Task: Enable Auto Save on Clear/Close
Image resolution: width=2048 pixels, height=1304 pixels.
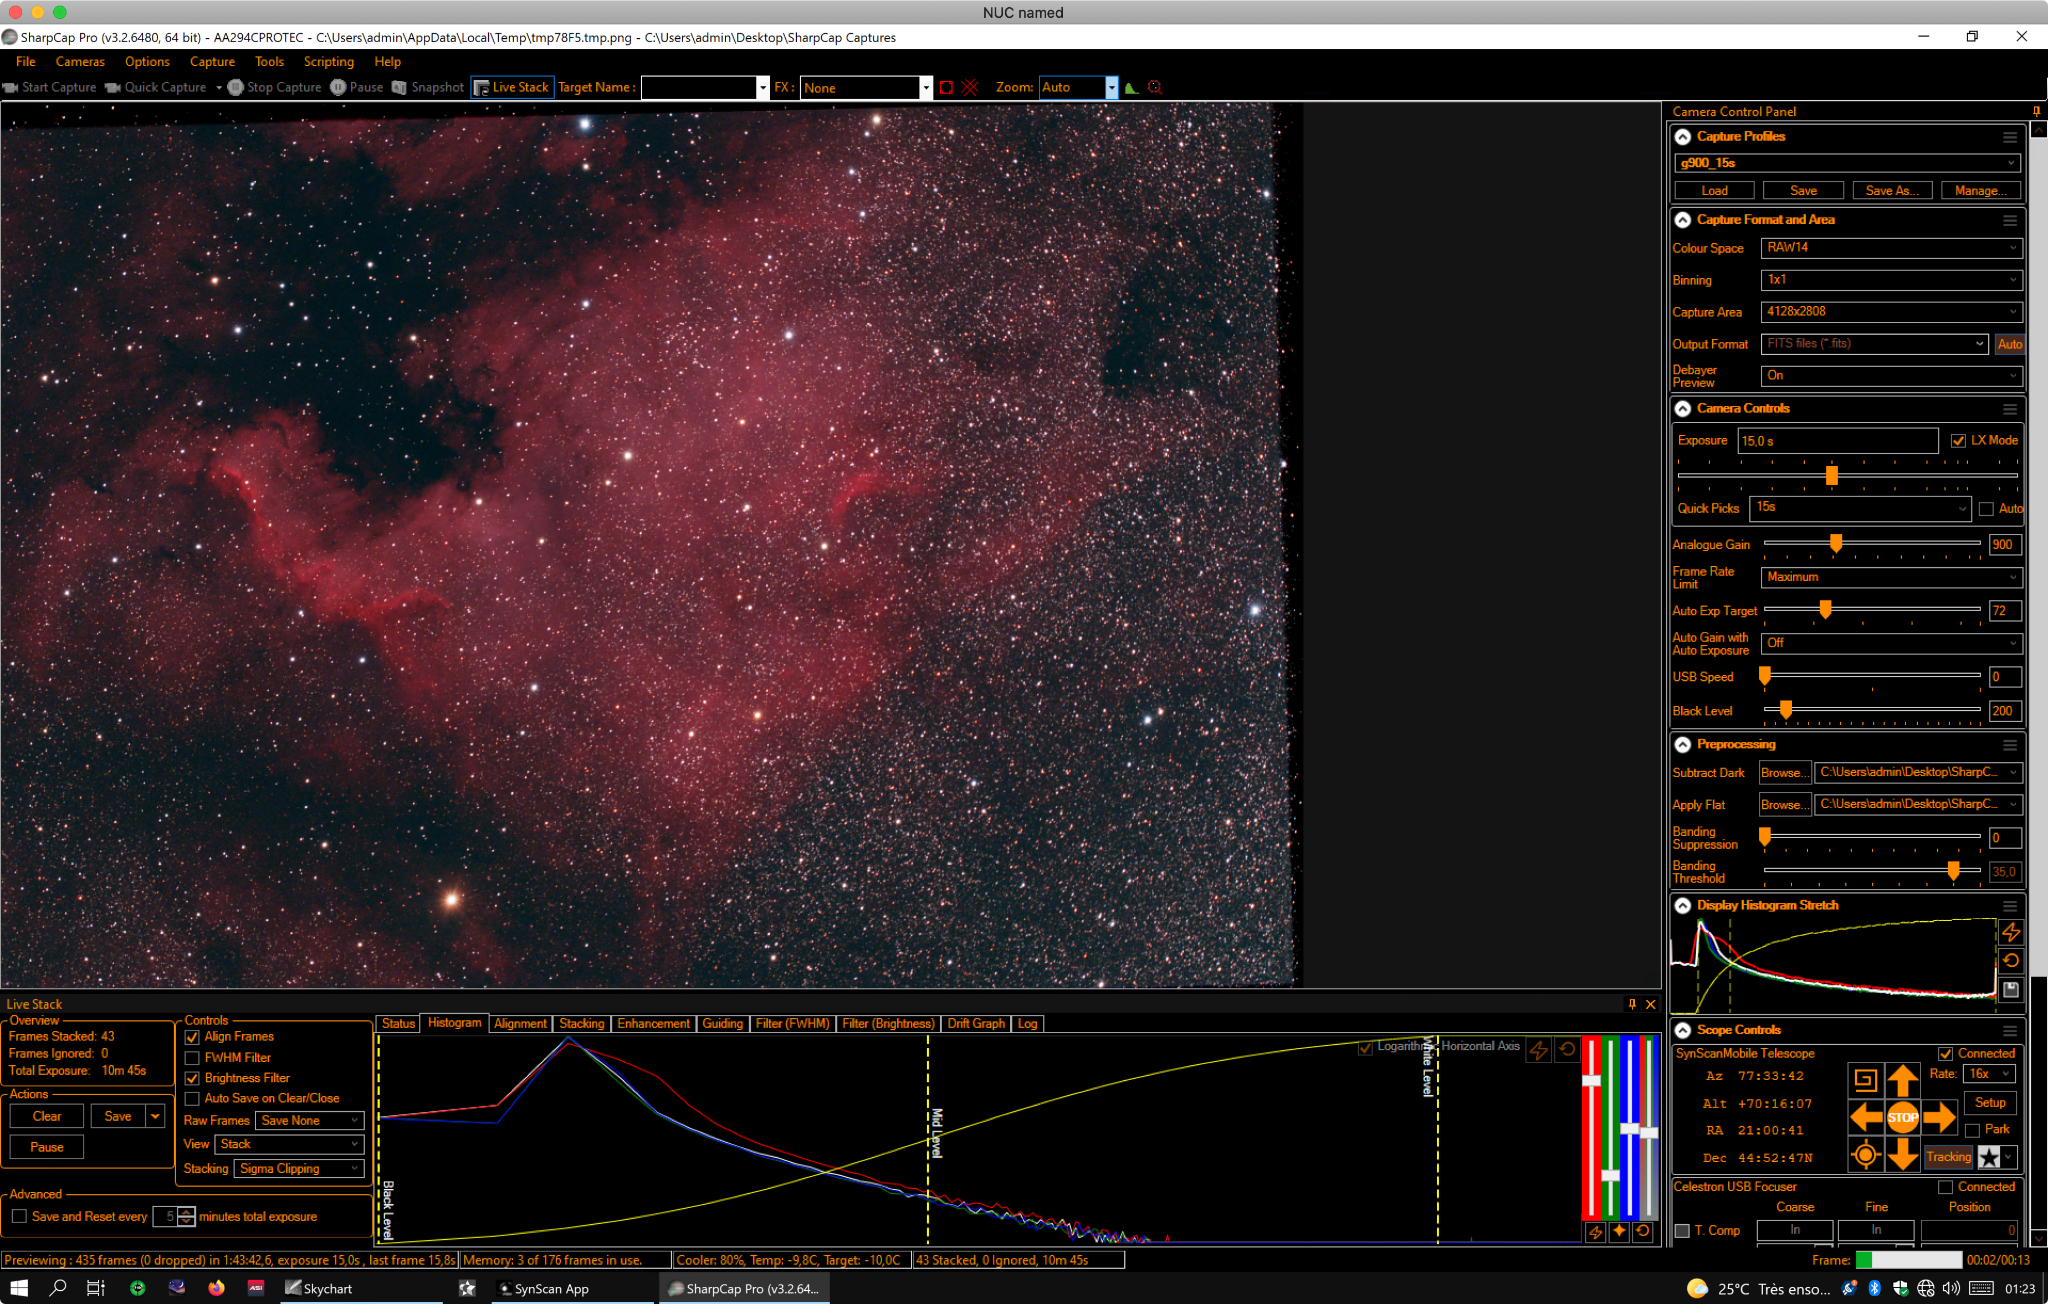Action: pyautogui.click(x=192, y=1099)
